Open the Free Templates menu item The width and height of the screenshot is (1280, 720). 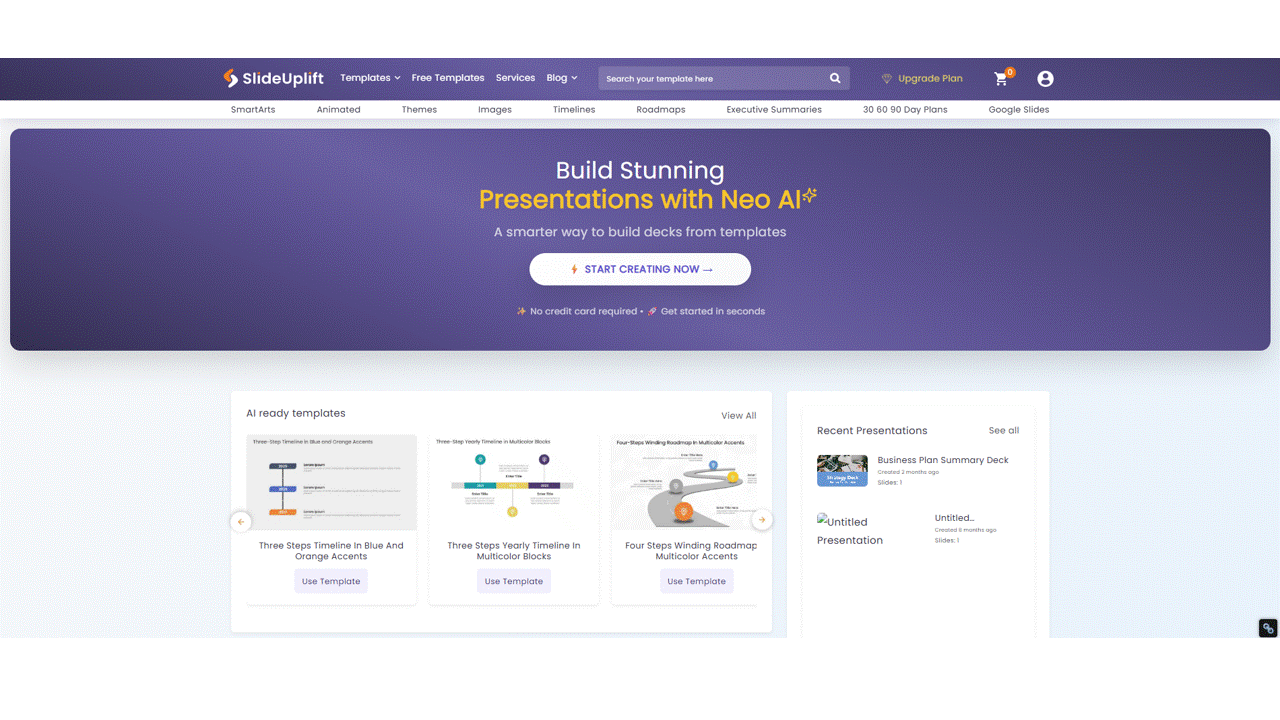click(x=448, y=78)
